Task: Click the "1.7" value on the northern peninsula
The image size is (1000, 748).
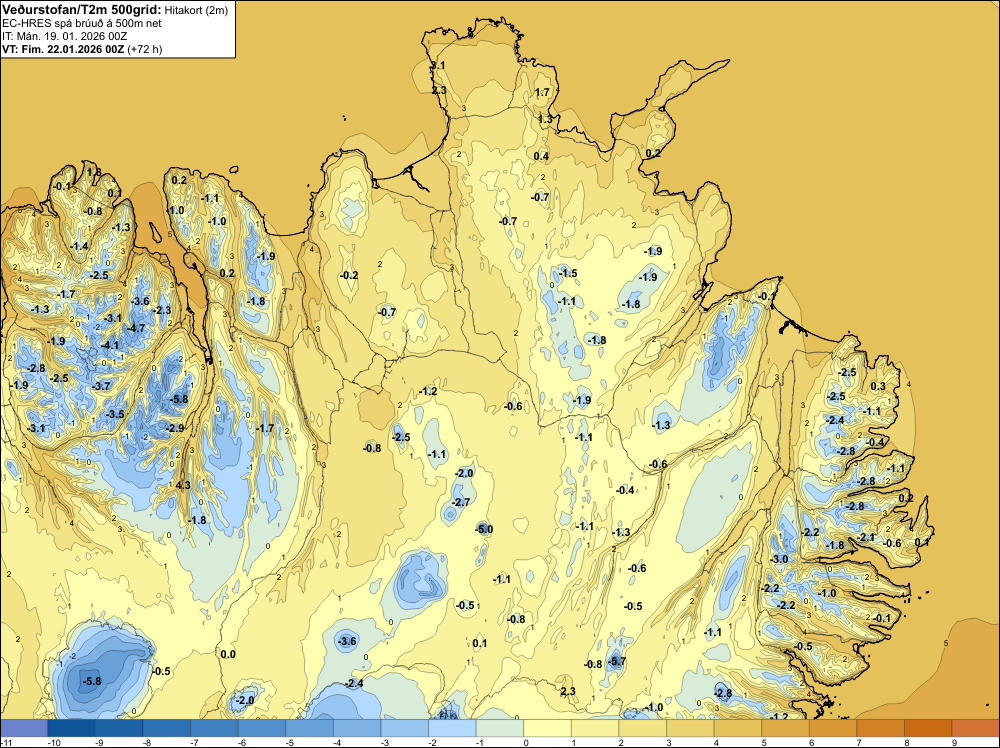Action: coord(542,92)
